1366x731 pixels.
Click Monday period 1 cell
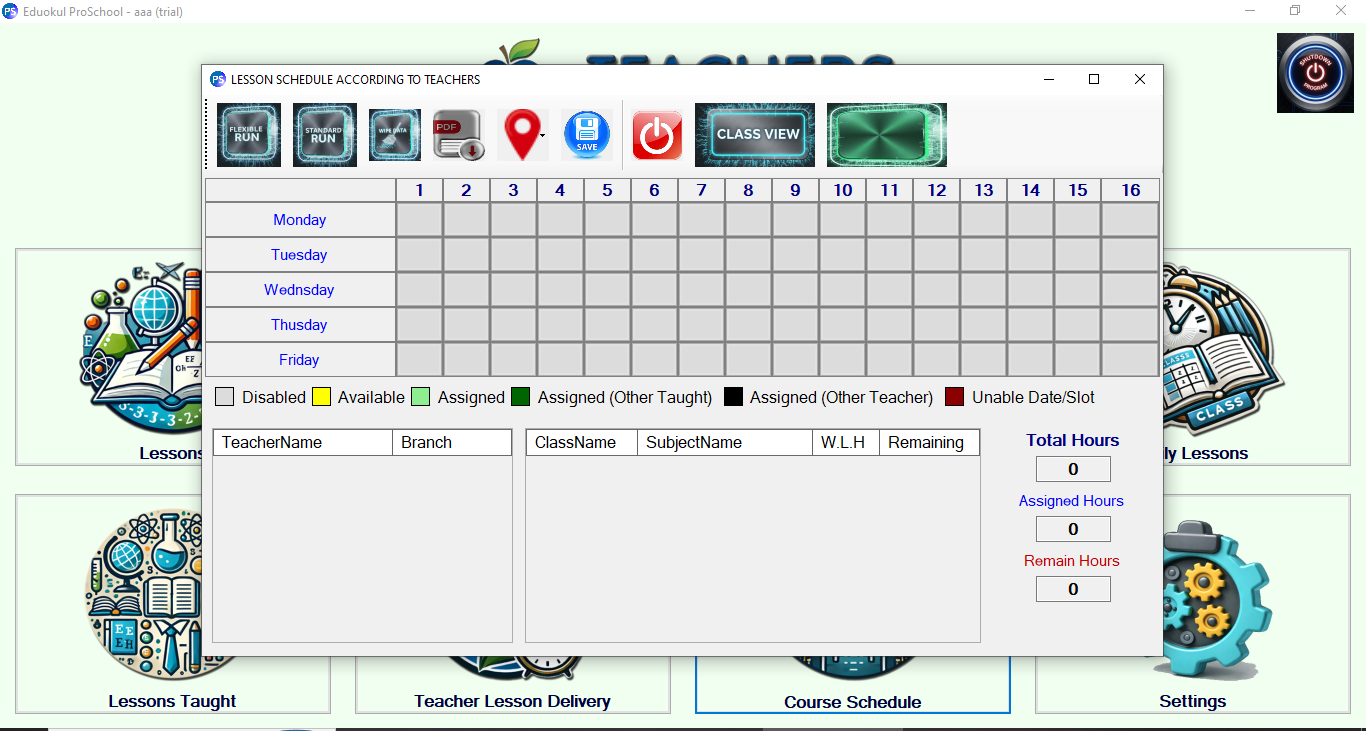click(420, 220)
